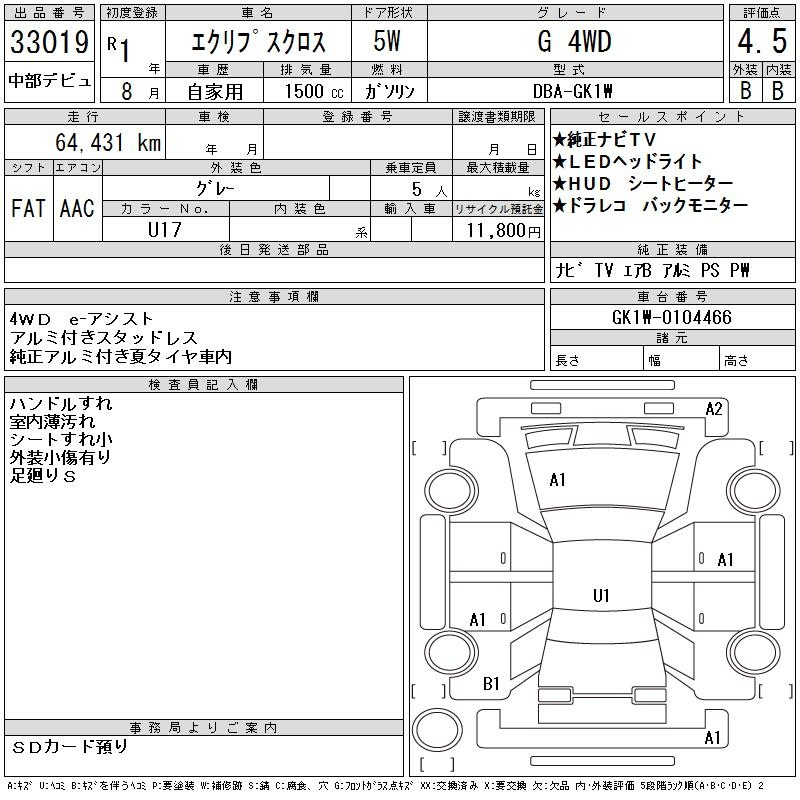The height and width of the screenshot is (800, 800).
Task: Click the exterior grade B under 外装
Action: (743, 89)
